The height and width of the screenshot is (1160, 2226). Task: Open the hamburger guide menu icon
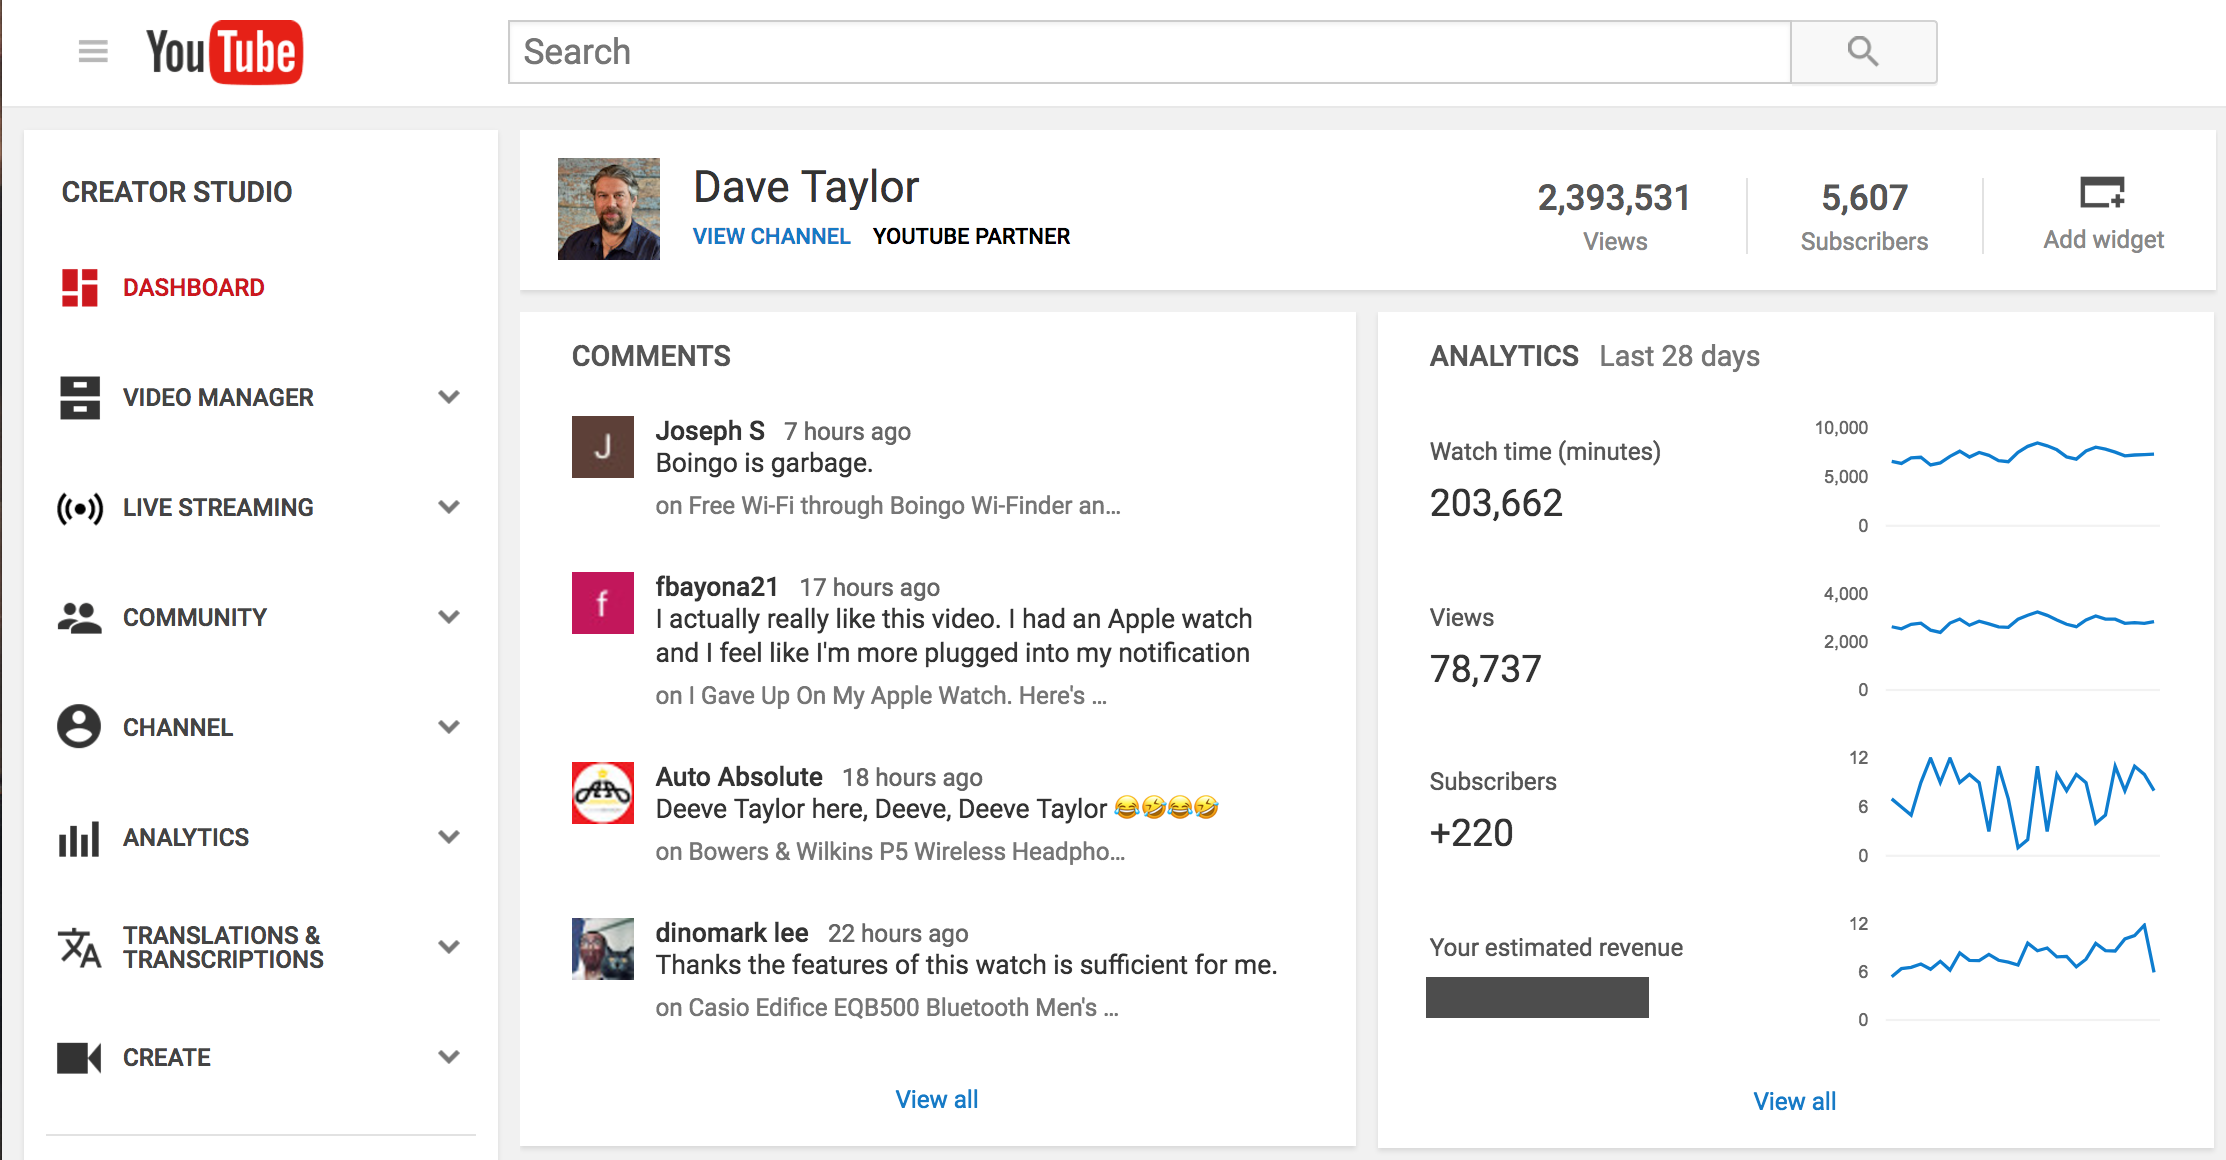(x=93, y=51)
